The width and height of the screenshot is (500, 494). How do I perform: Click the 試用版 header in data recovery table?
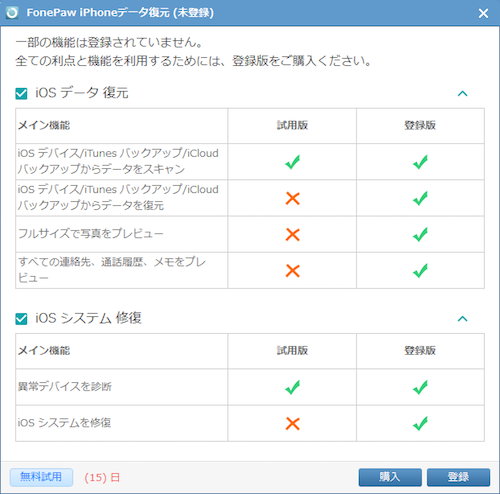pyautogui.click(x=292, y=125)
